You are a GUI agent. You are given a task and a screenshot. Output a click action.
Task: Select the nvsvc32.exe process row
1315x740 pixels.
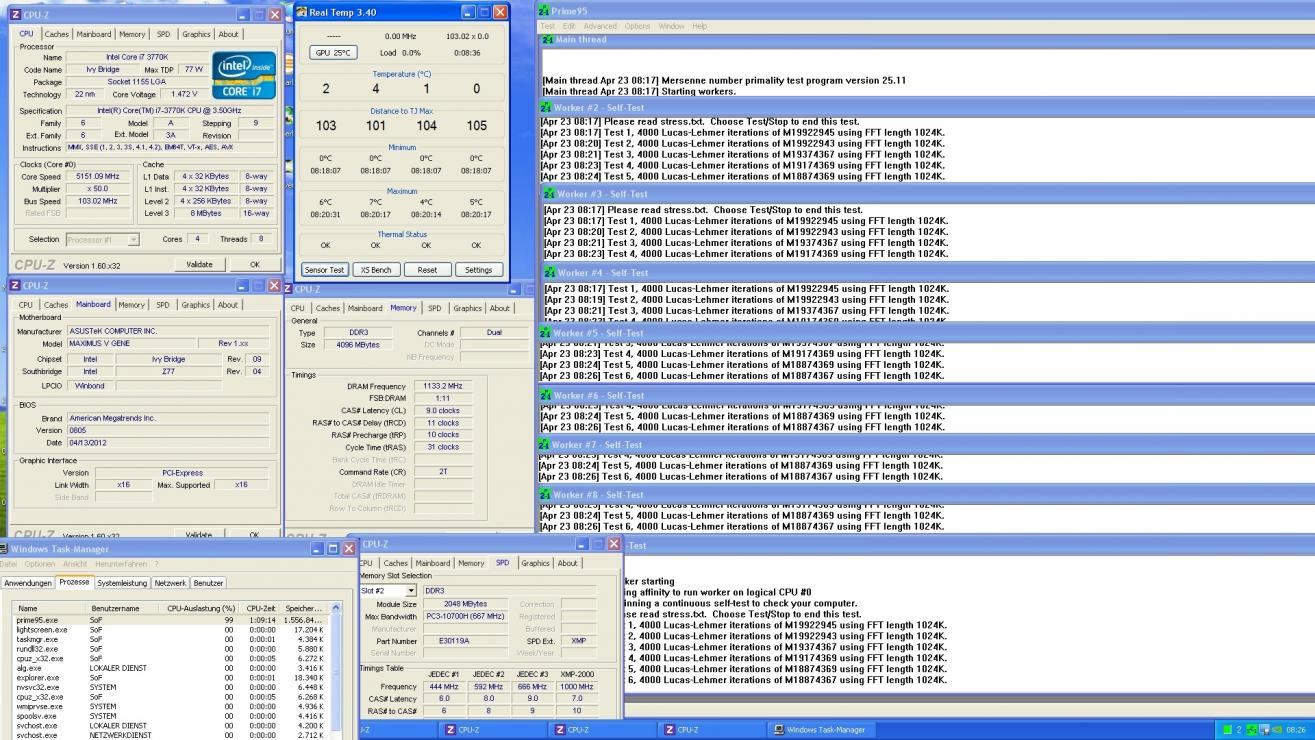(x=170, y=687)
